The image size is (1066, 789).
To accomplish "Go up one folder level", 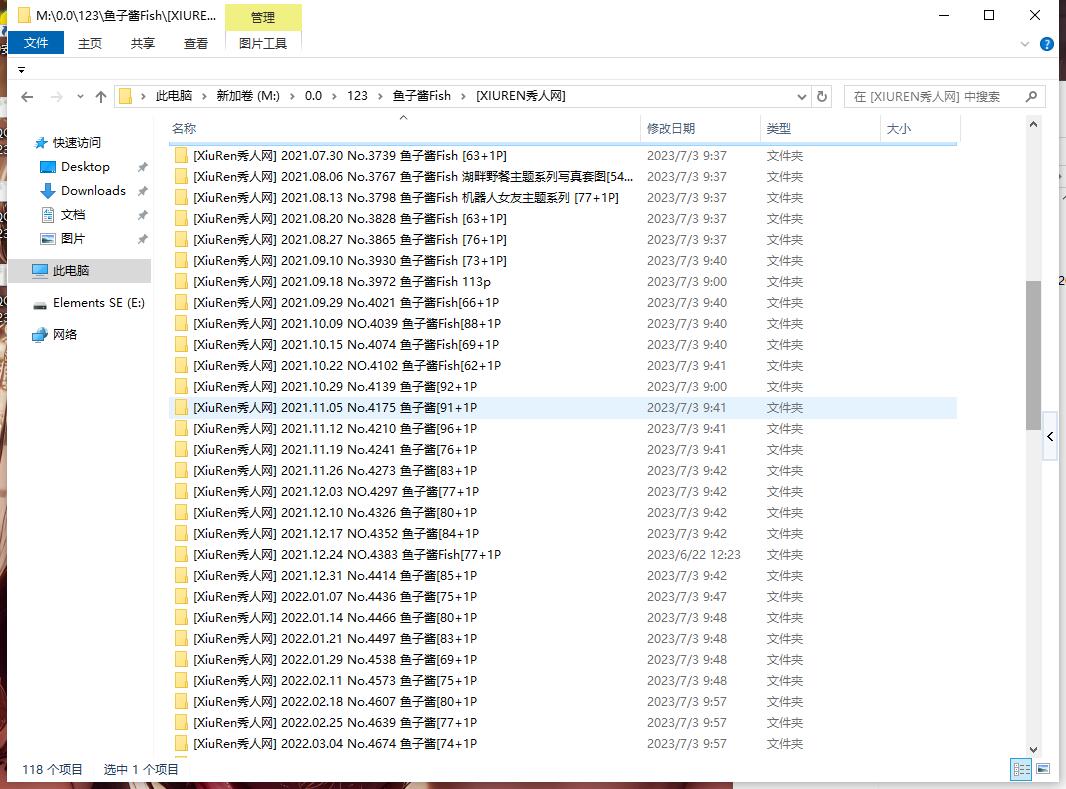I will tap(101, 97).
